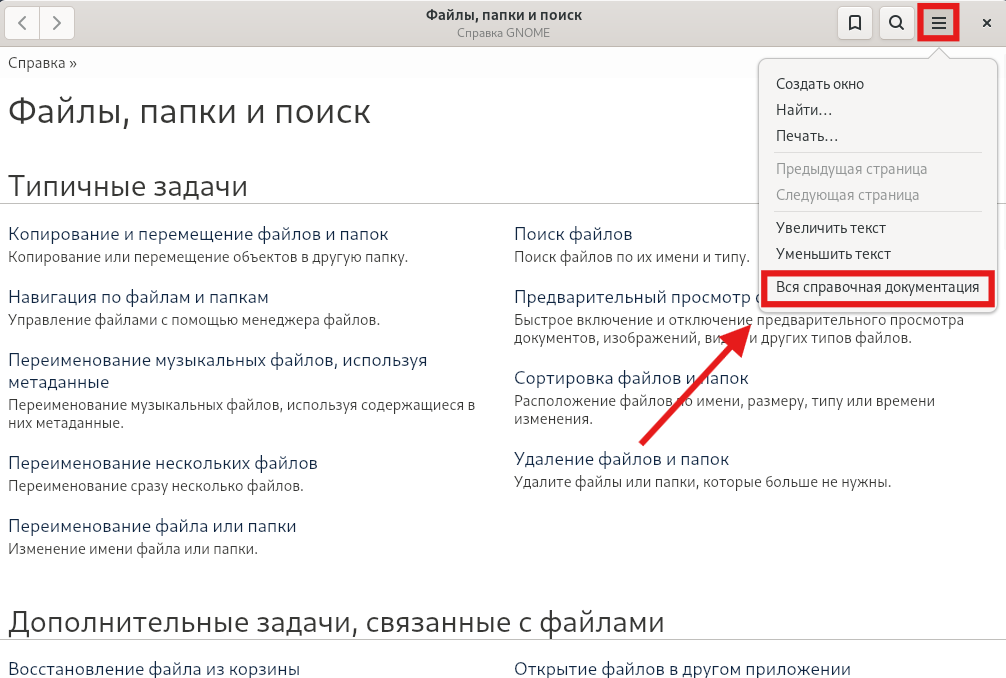Close the hamburger menu button

click(x=938, y=23)
